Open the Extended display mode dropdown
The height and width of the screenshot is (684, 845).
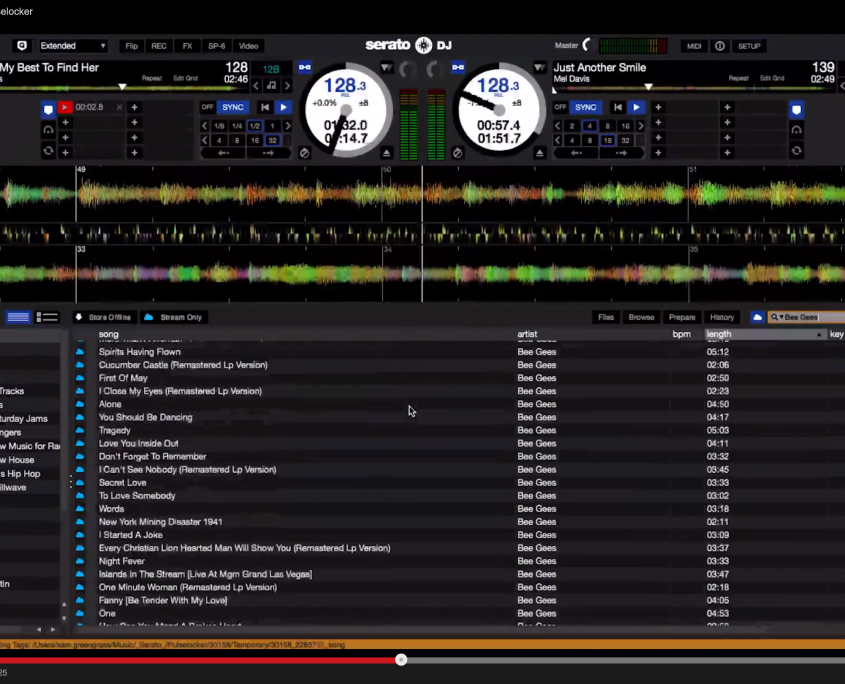click(x=72, y=45)
